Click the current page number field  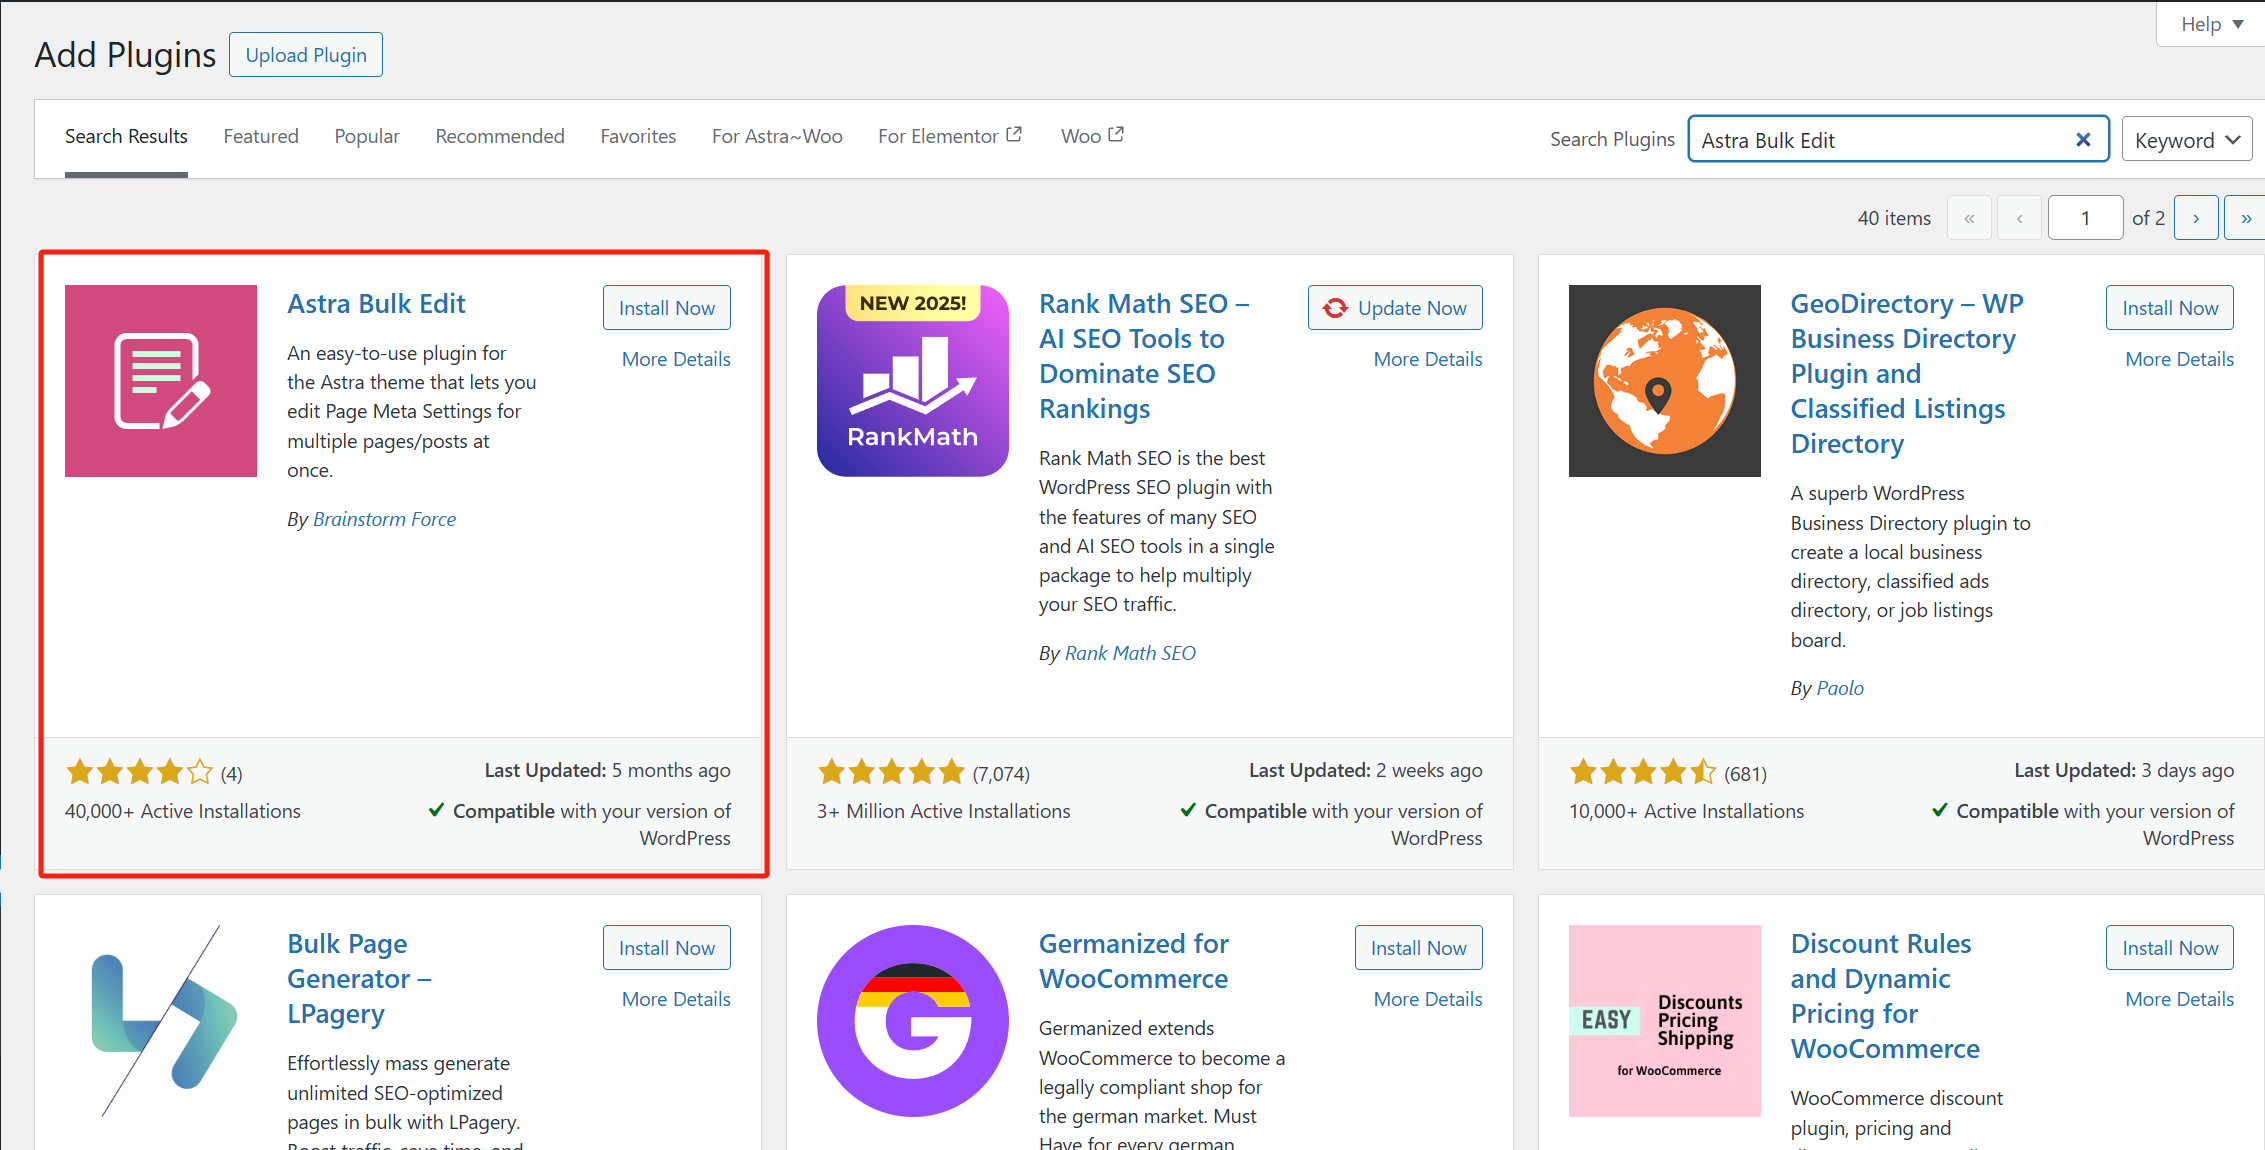click(2085, 218)
